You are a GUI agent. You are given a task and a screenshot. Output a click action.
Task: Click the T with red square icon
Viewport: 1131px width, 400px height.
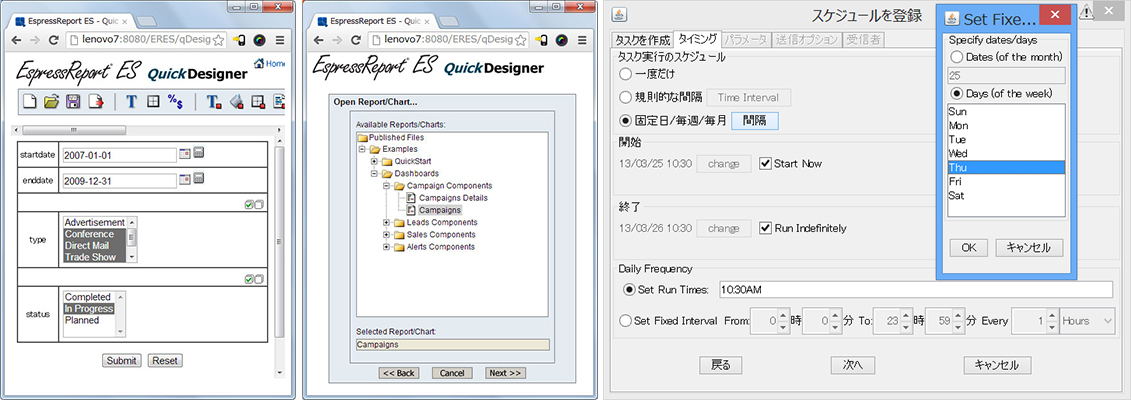tap(214, 102)
